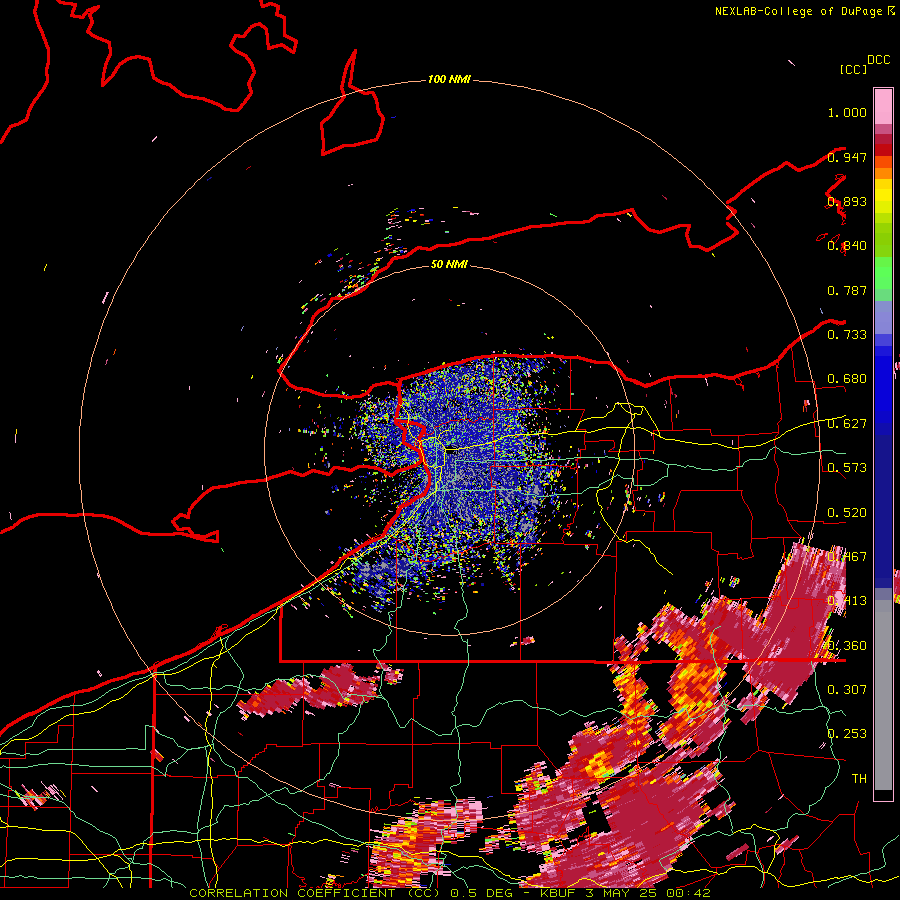Click the 0.733 scale value
This screenshot has width=900, height=900.
click(847, 335)
